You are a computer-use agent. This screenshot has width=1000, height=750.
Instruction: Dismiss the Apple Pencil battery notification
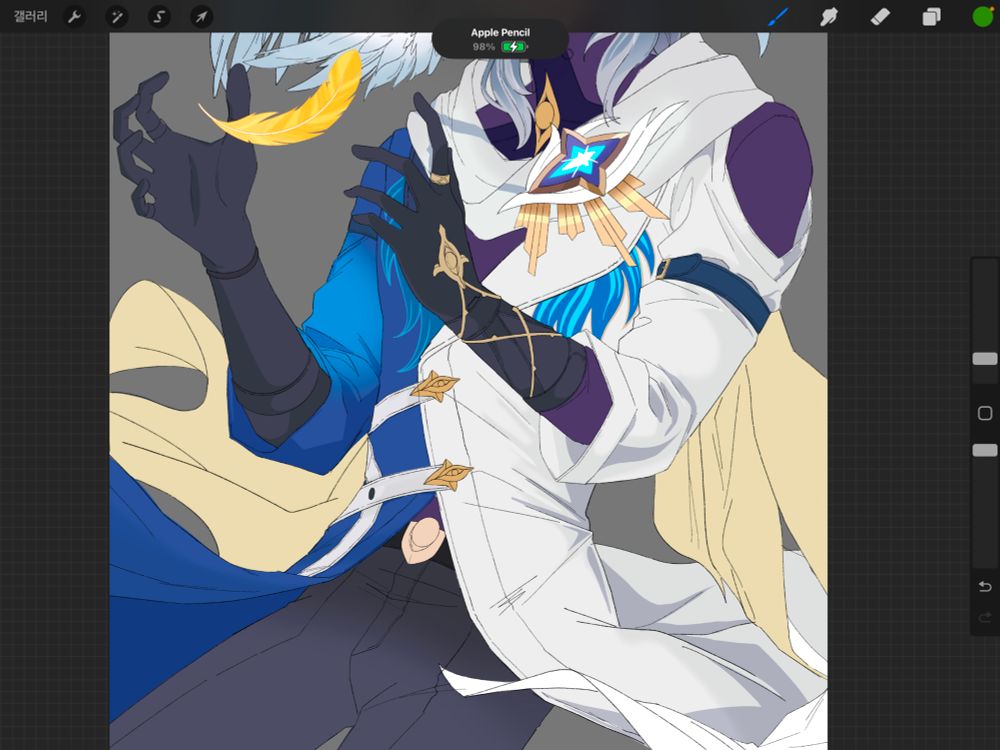point(500,39)
